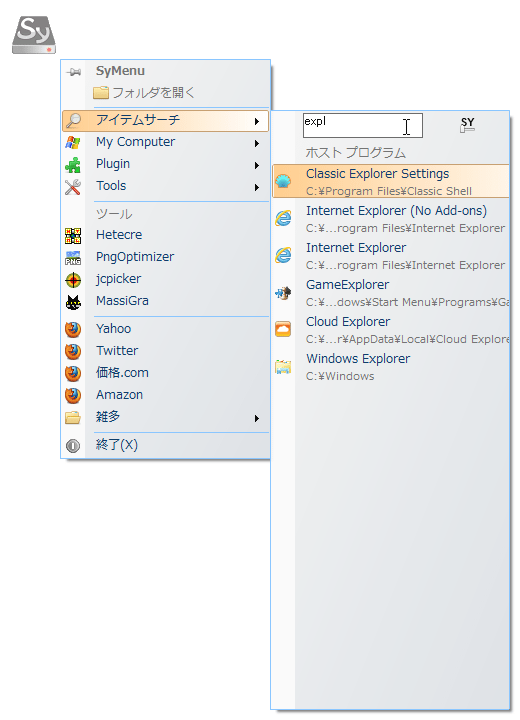The width and height of the screenshot is (520, 720).
Task: Open the フォルダを開く link
Action: click(144, 93)
